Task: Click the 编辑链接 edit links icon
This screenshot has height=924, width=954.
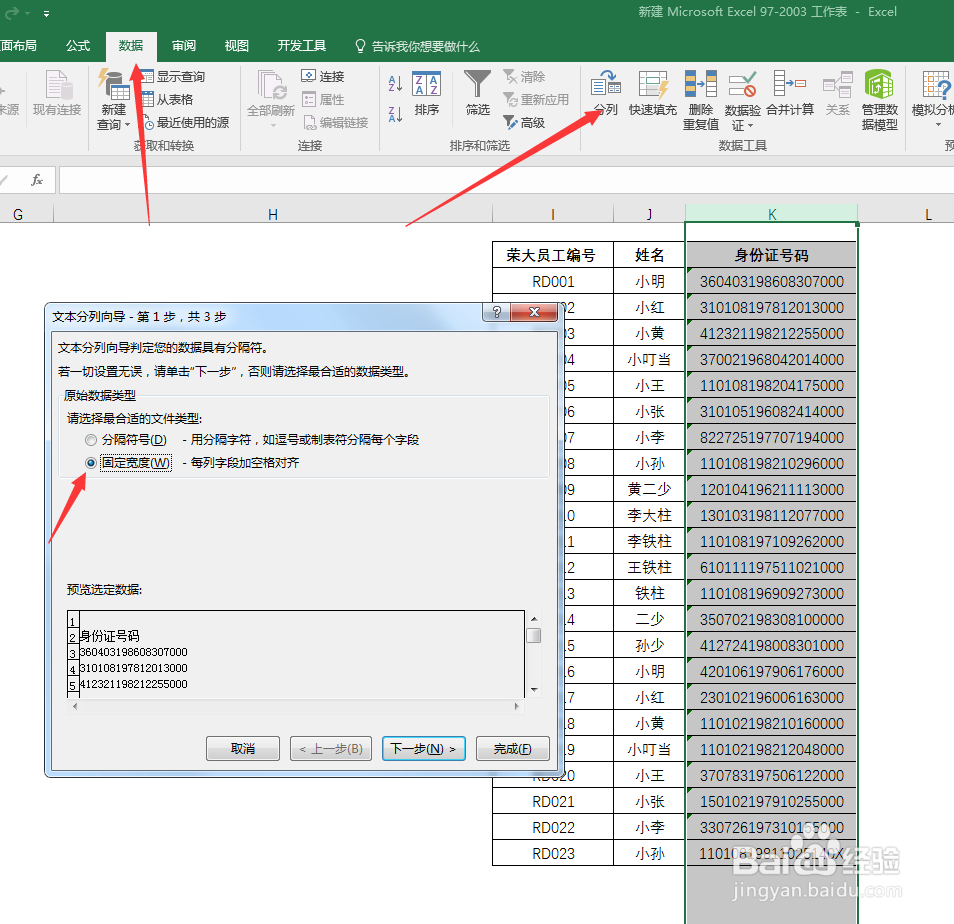Action: (x=310, y=122)
